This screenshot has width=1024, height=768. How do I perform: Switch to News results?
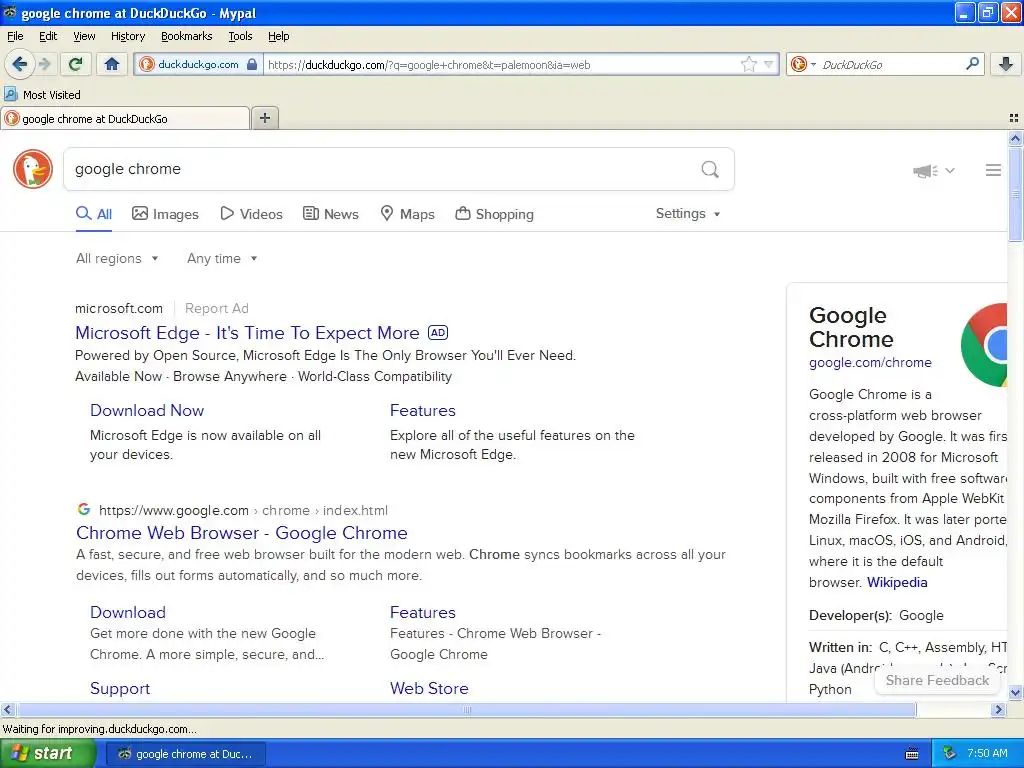click(x=331, y=214)
